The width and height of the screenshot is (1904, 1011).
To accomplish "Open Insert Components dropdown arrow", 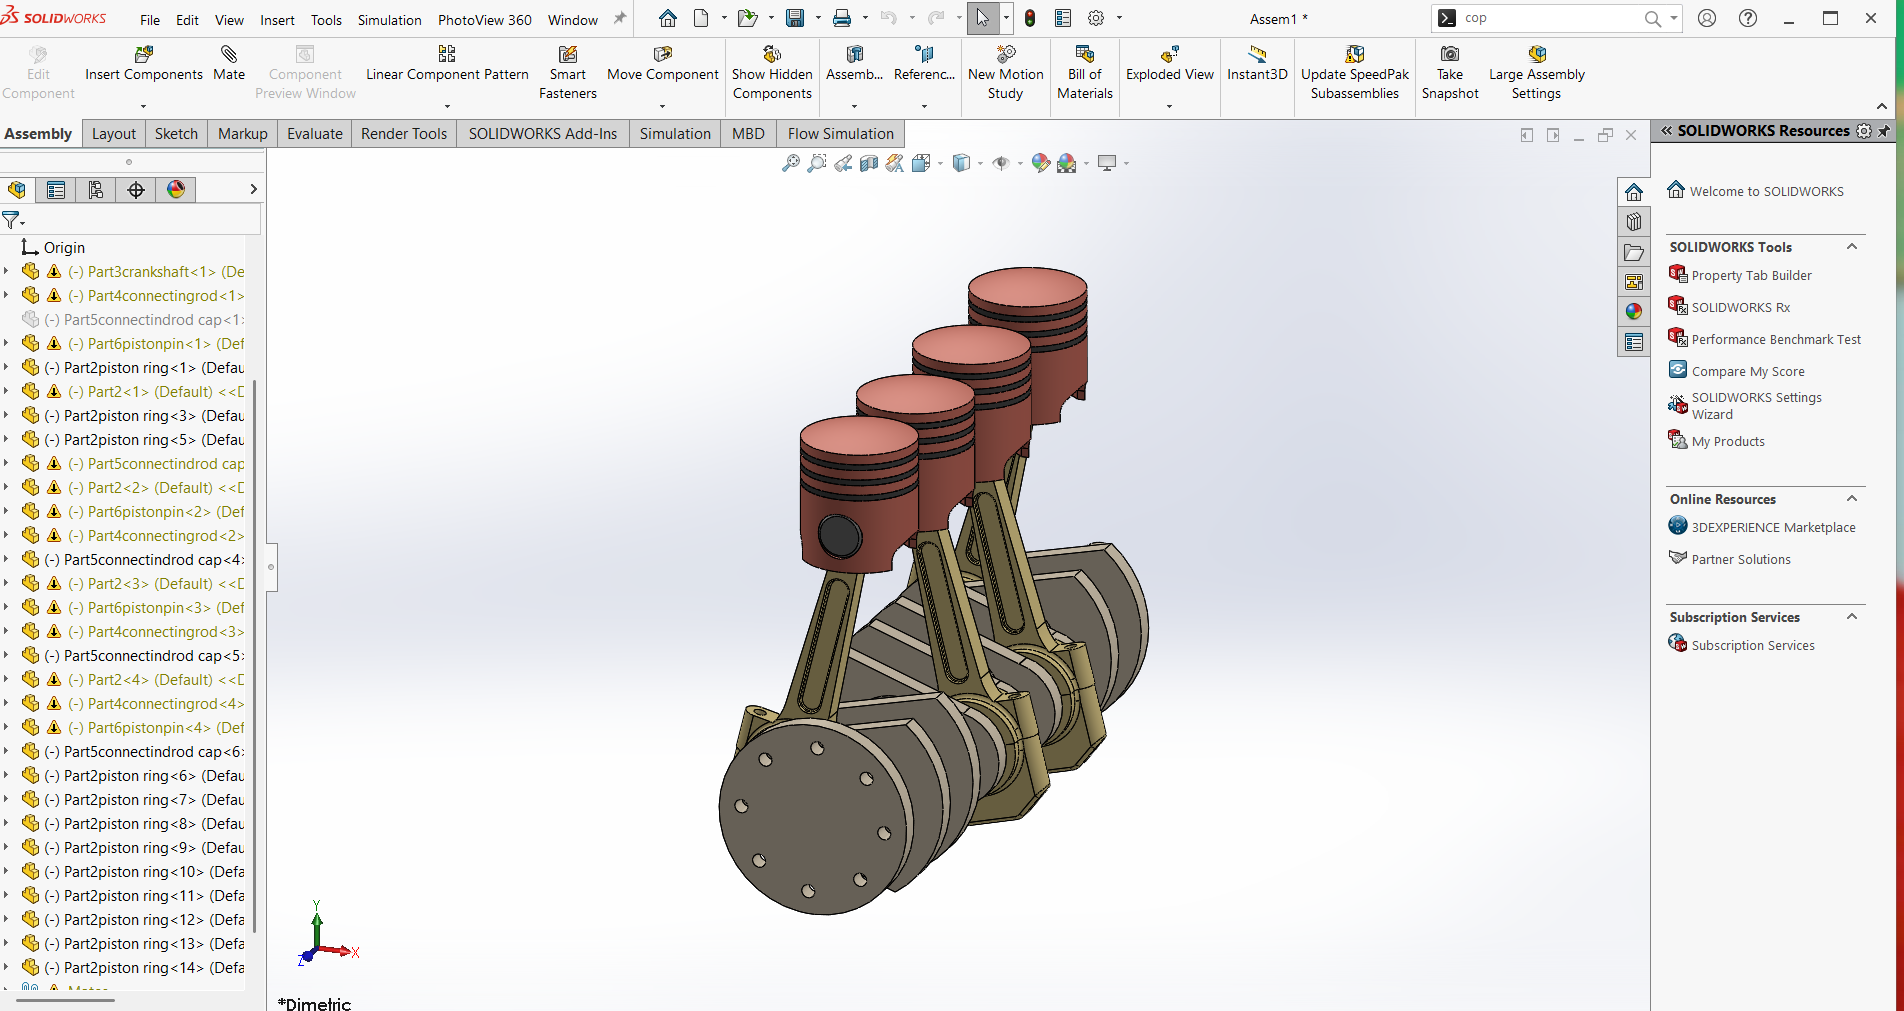I will coord(143,106).
